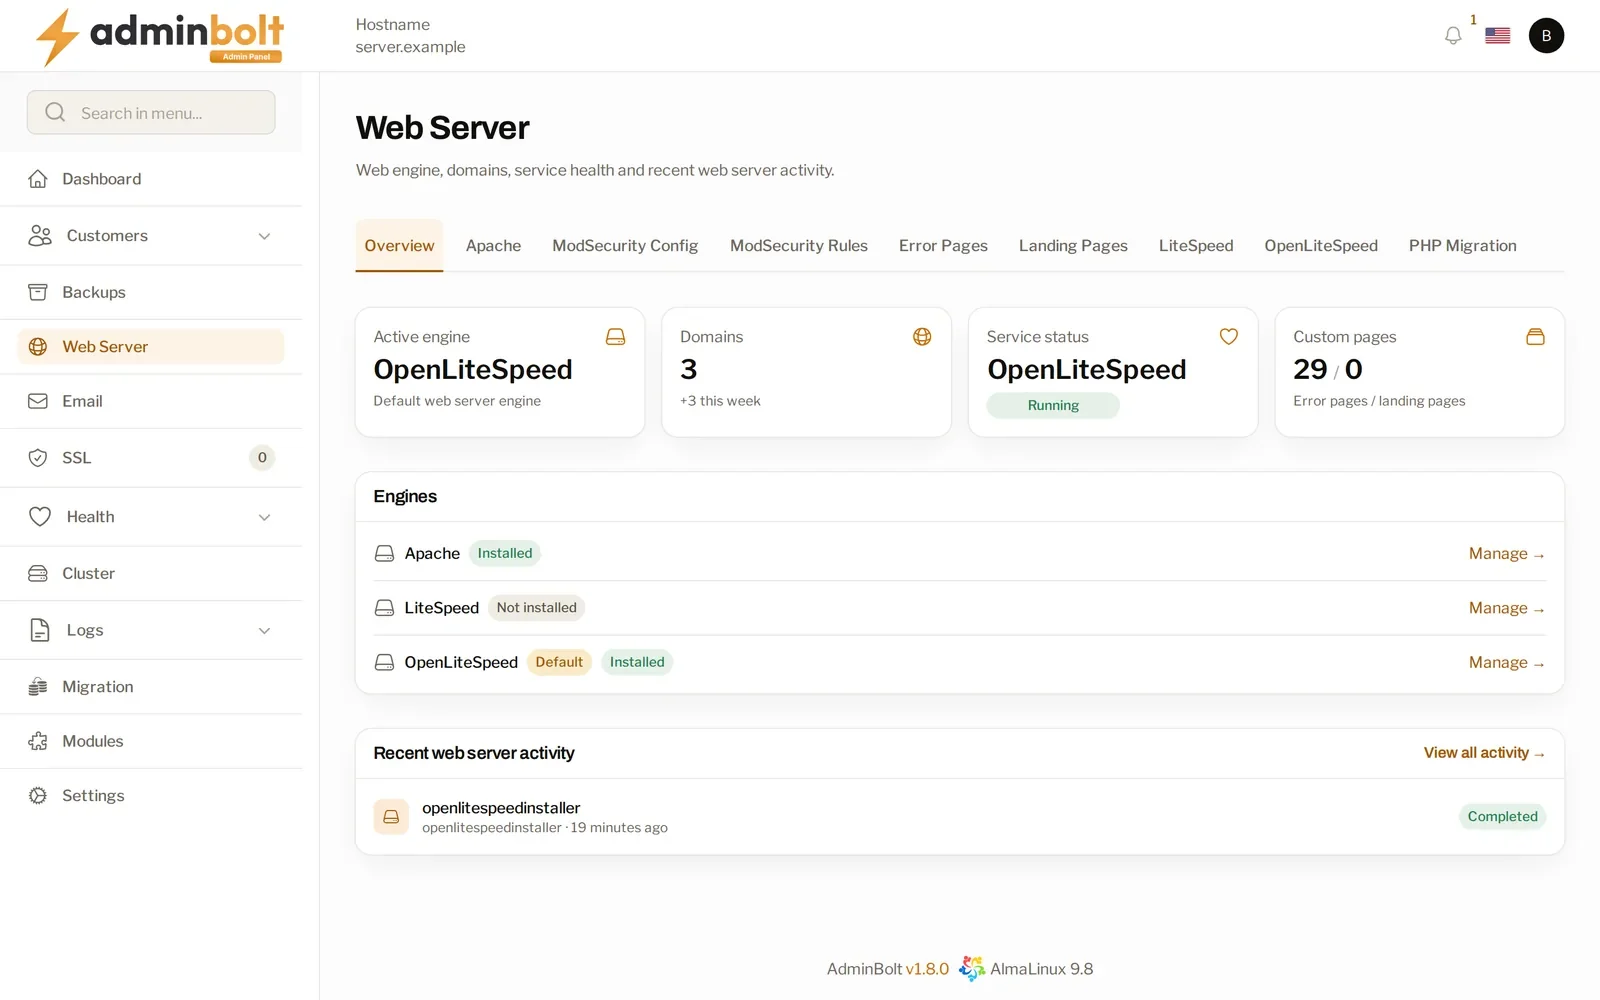
Task: Click the v1.8.0 version link
Action: (927, 969)
